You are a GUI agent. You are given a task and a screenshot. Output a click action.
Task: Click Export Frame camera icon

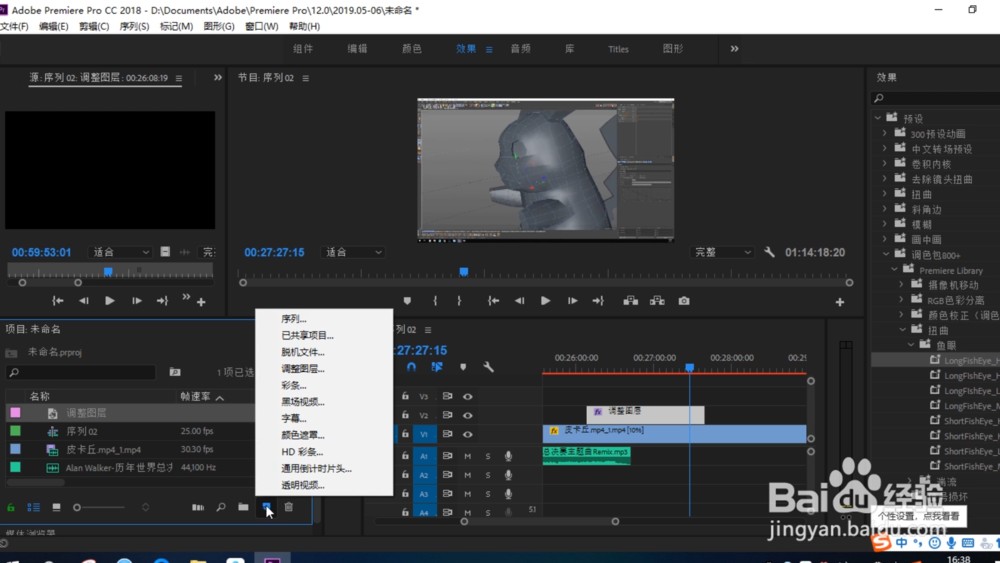coord(684,301)
